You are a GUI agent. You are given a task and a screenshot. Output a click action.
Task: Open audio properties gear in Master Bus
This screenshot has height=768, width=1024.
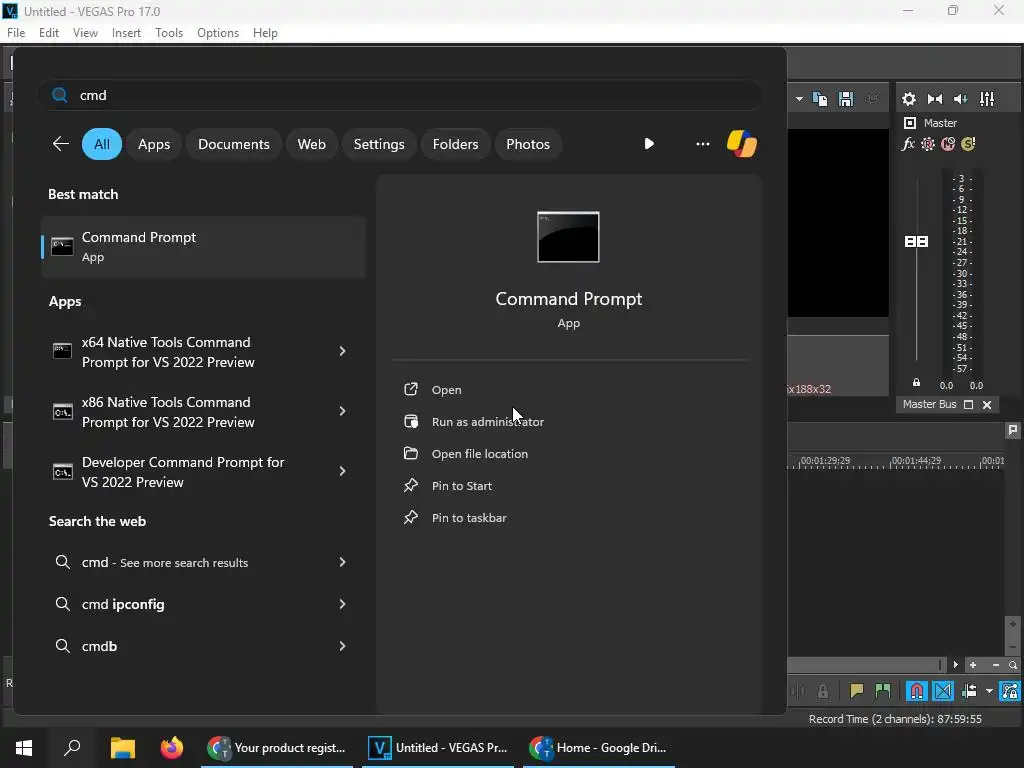(x=908, y=99)
